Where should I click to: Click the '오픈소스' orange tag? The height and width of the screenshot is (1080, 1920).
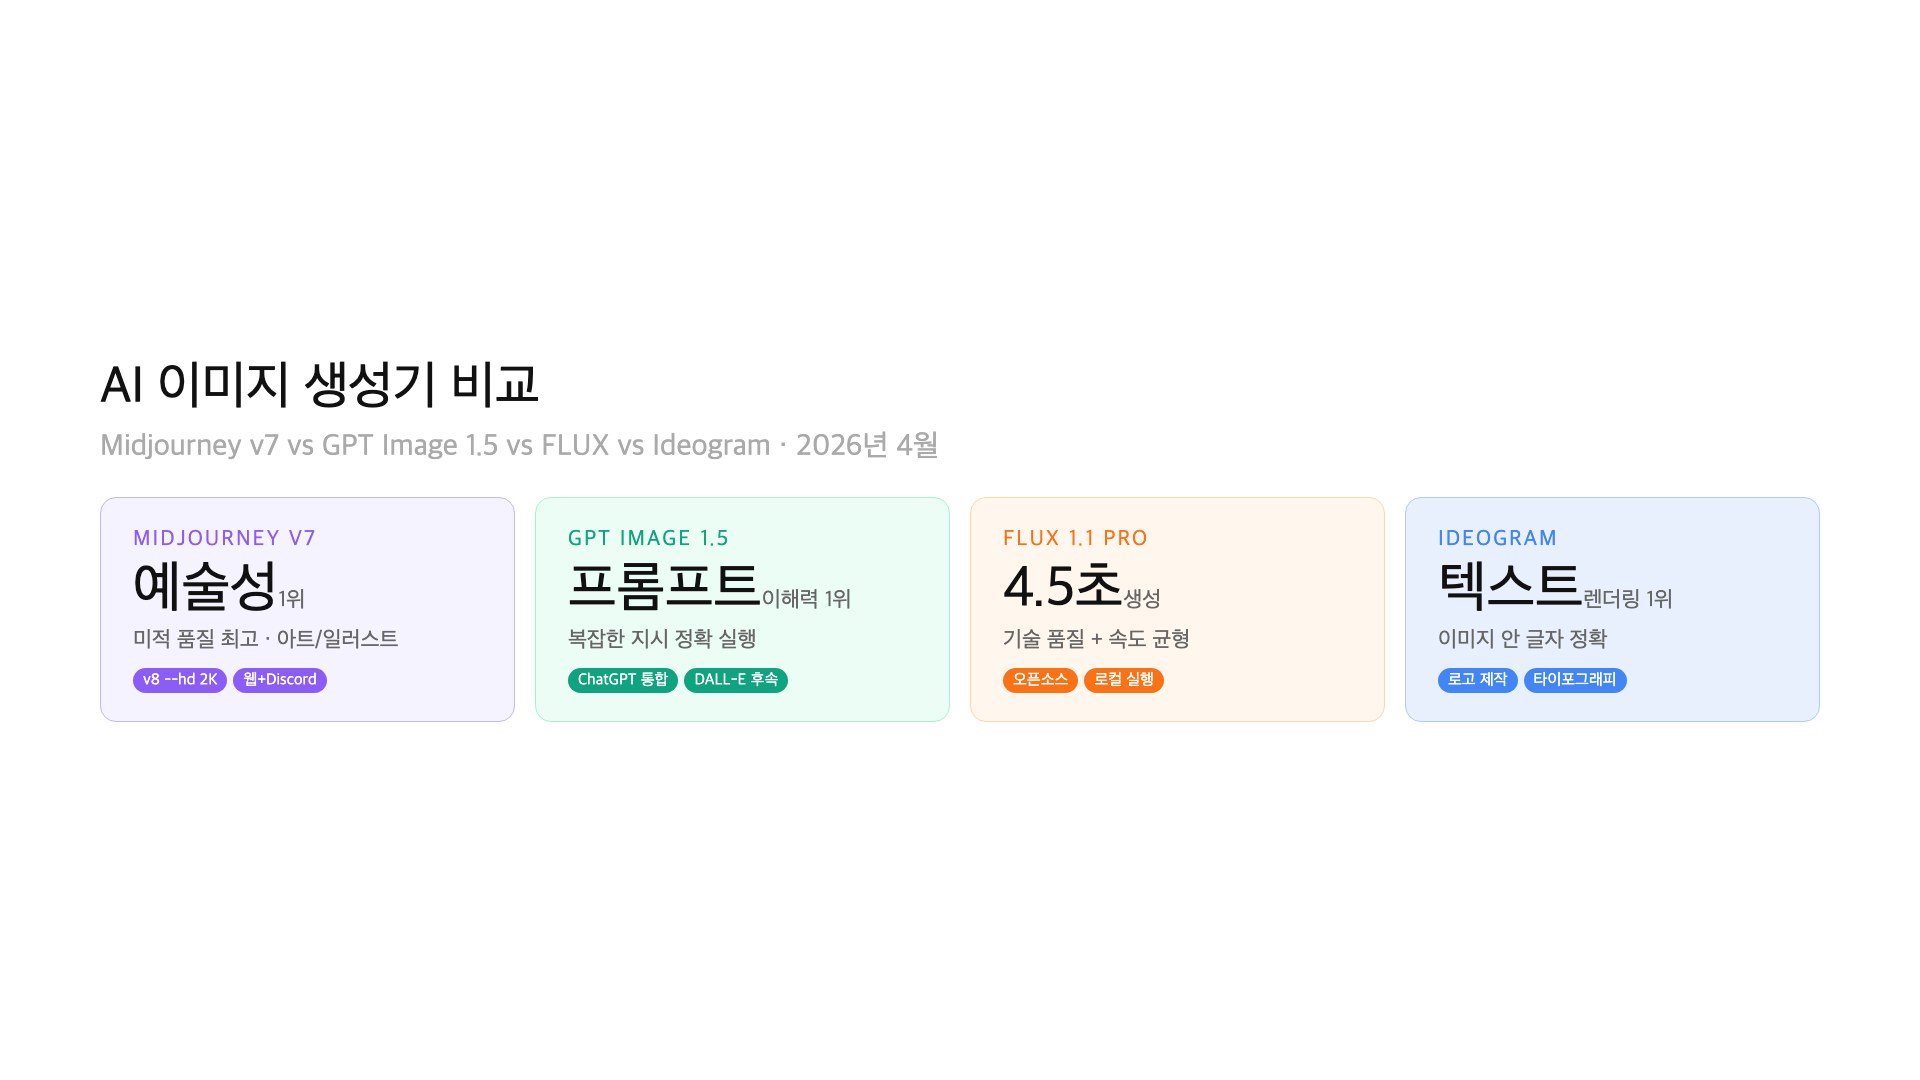1040,680
